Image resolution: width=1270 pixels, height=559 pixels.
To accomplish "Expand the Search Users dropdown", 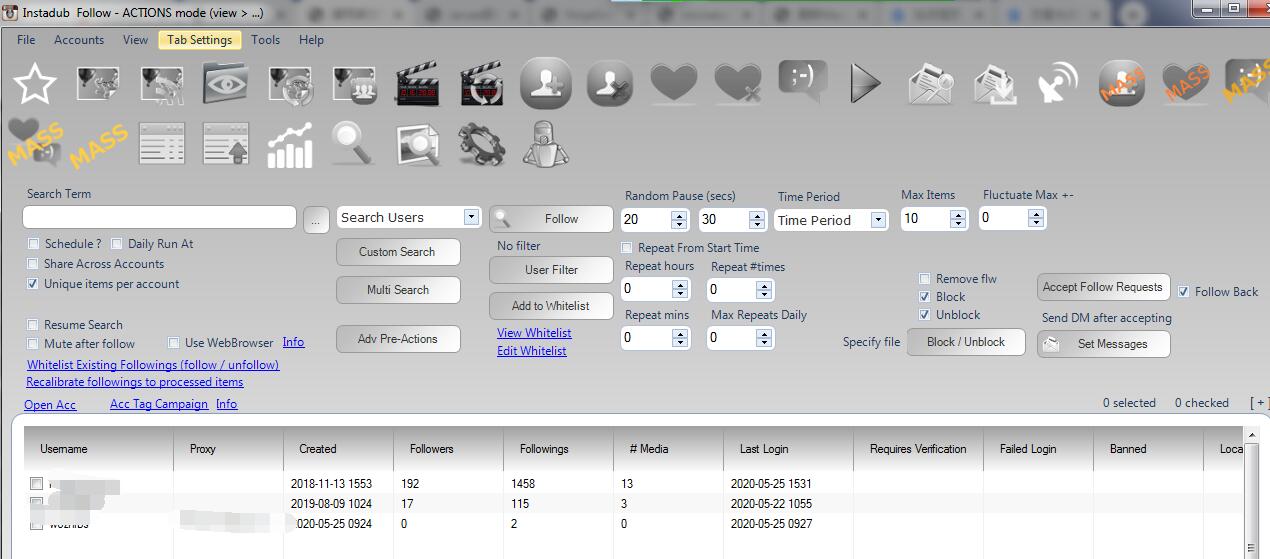I will (x=471, y=218).
